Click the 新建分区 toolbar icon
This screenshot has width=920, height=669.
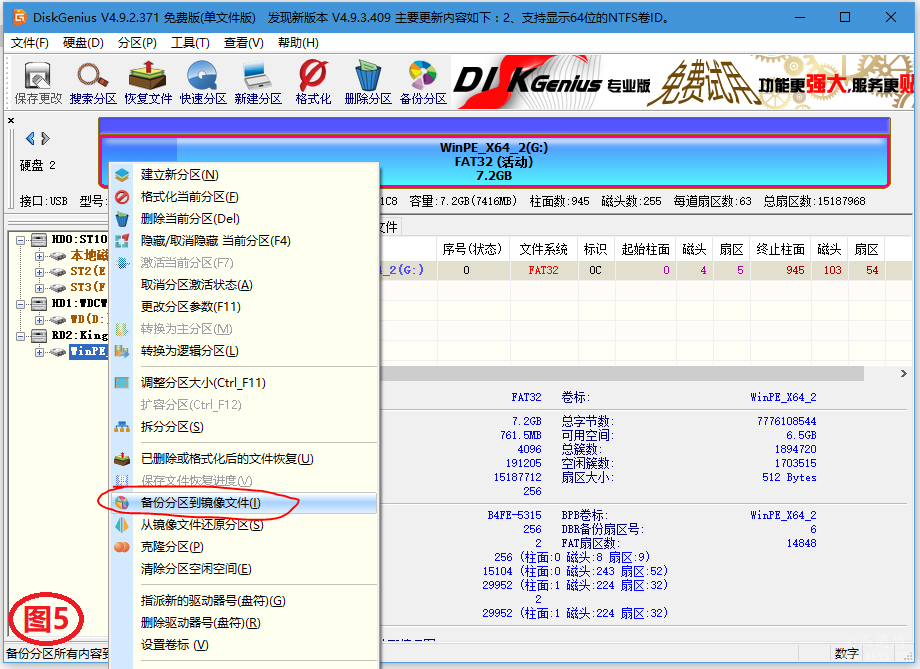click(x=258, y=83)
